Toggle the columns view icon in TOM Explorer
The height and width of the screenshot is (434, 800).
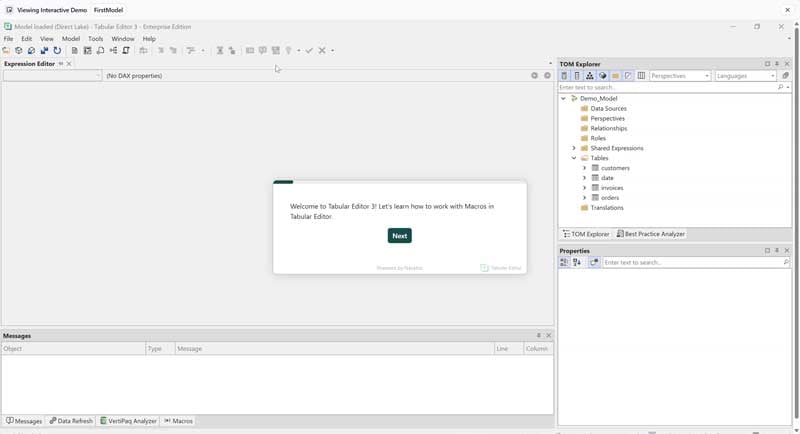641,76
